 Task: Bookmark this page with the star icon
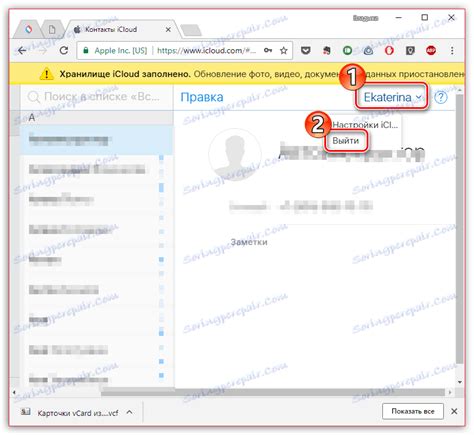(284, 51)
